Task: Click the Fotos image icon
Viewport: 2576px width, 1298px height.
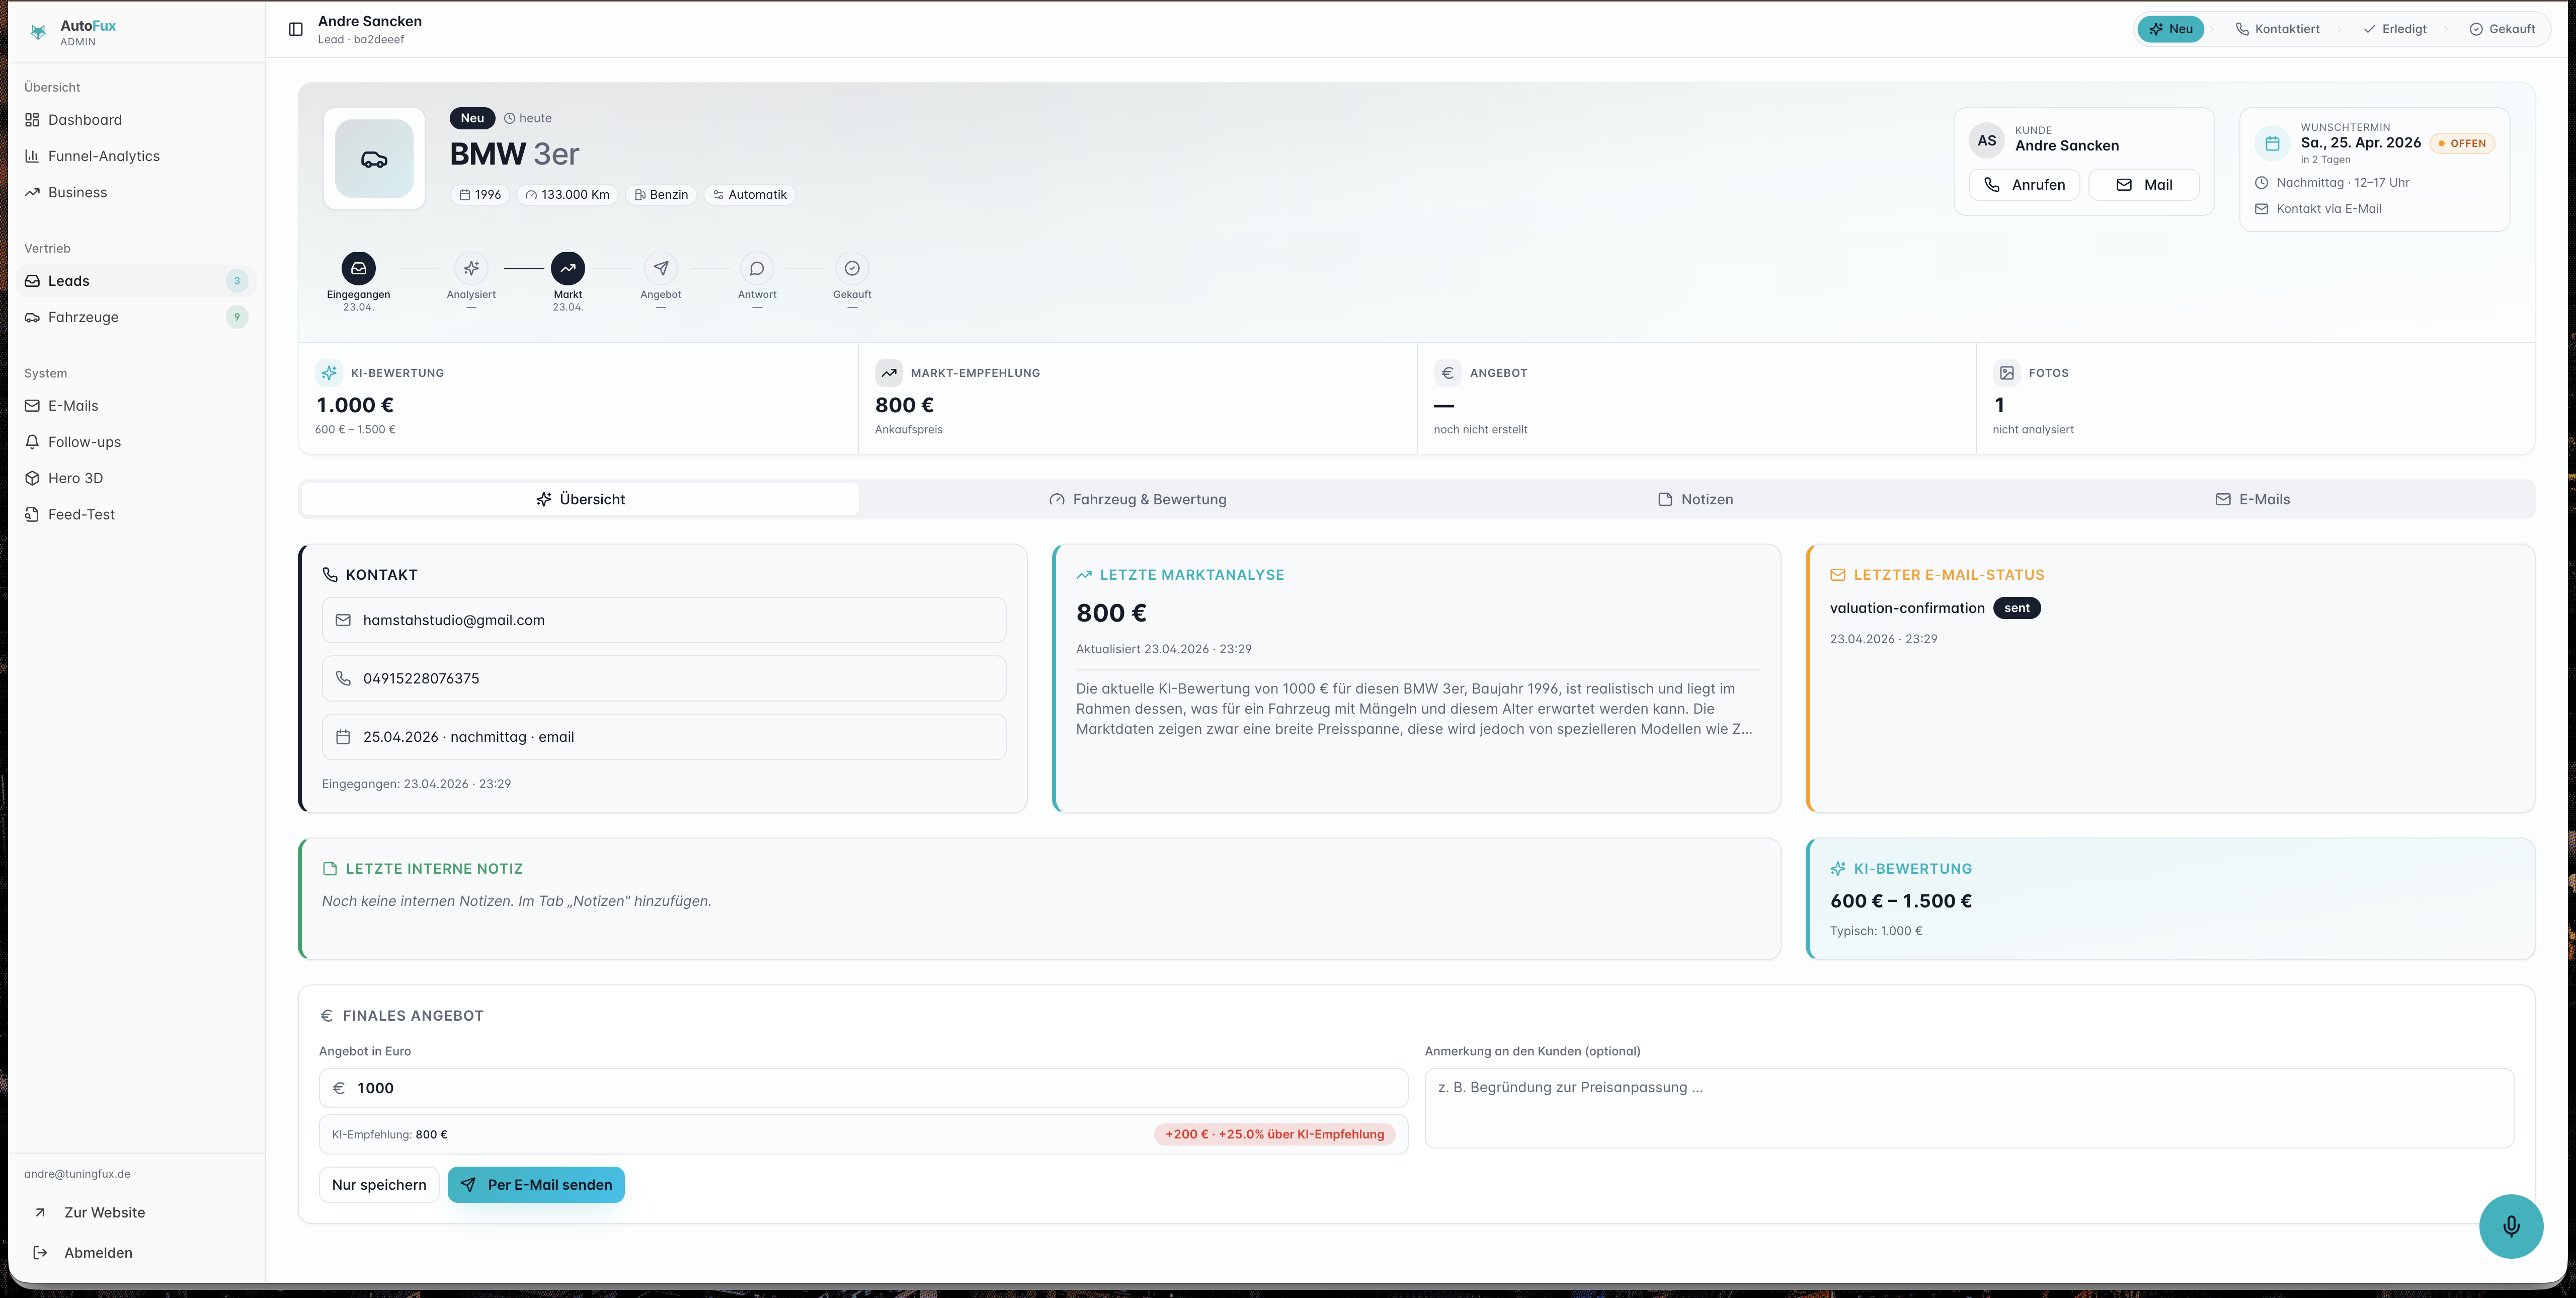Action: click(x=2007, y=373)
